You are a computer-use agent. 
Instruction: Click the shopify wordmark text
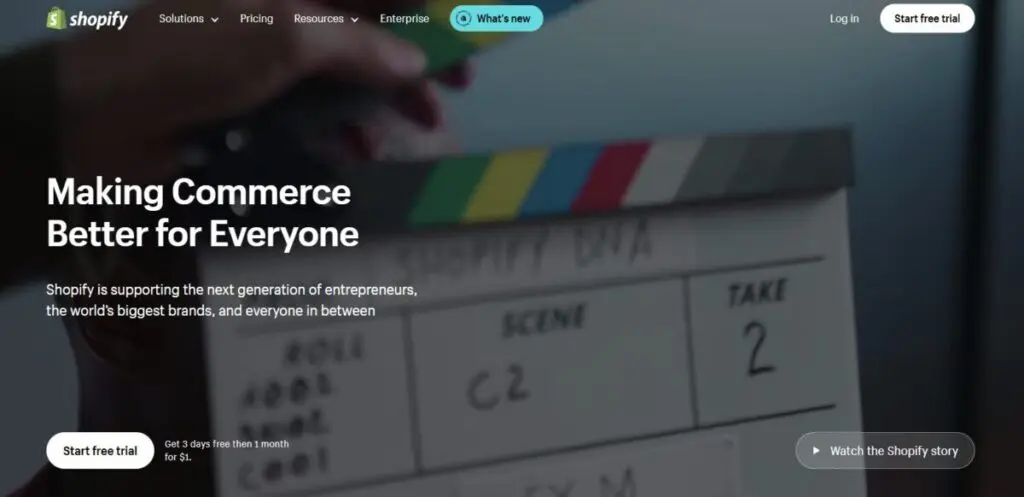click(99, 20)
